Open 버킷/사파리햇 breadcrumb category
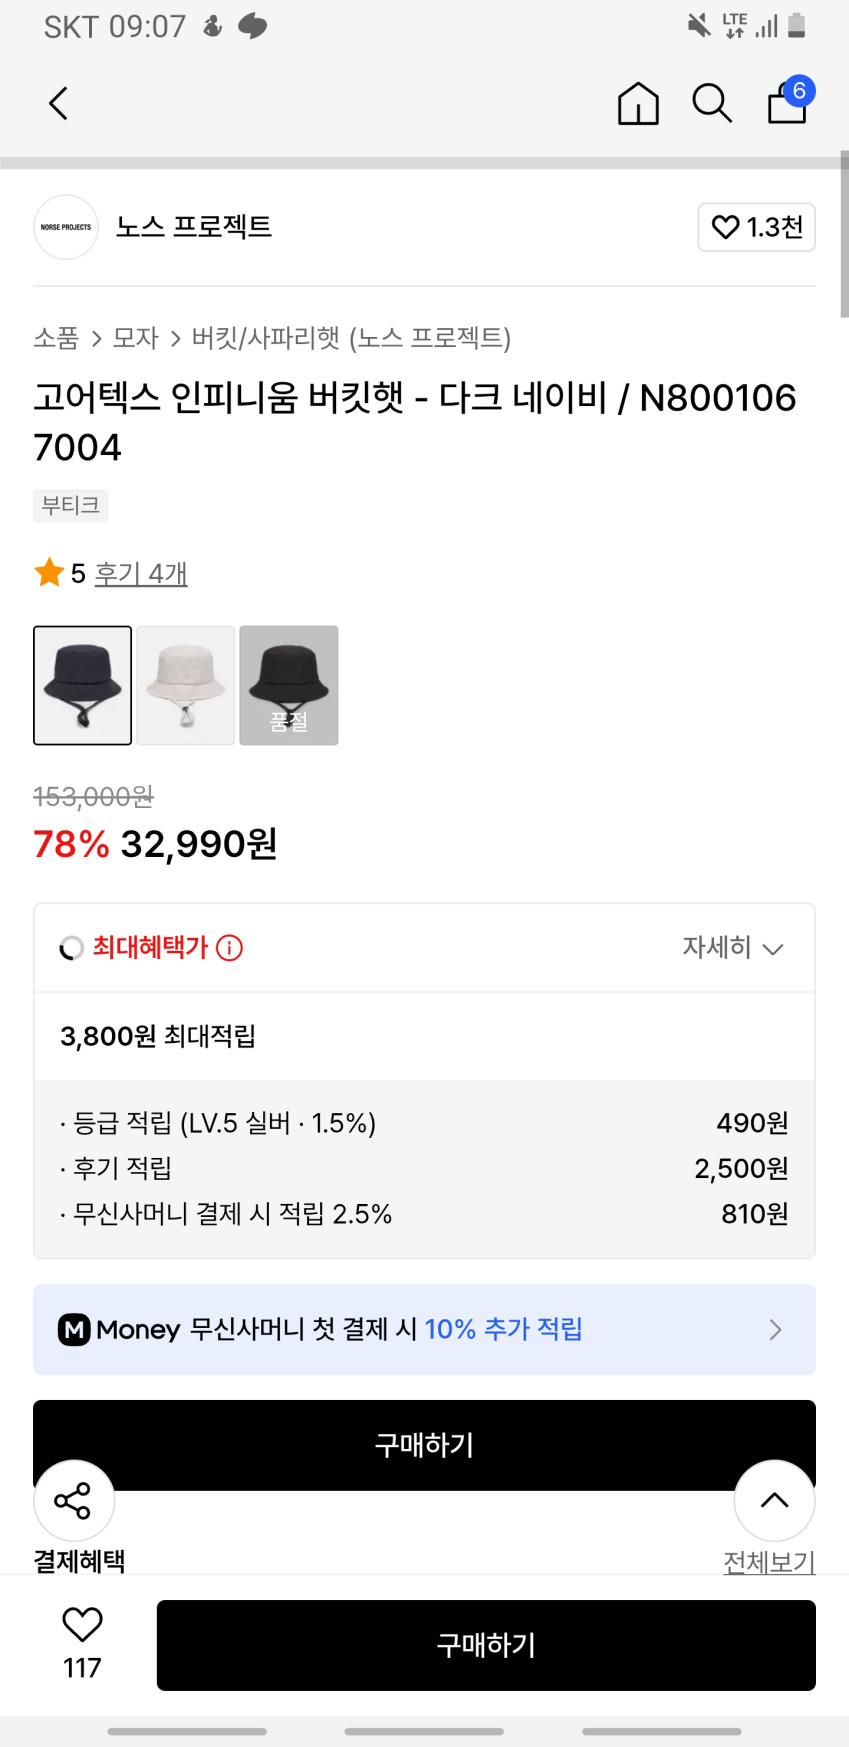 (350, 338)
